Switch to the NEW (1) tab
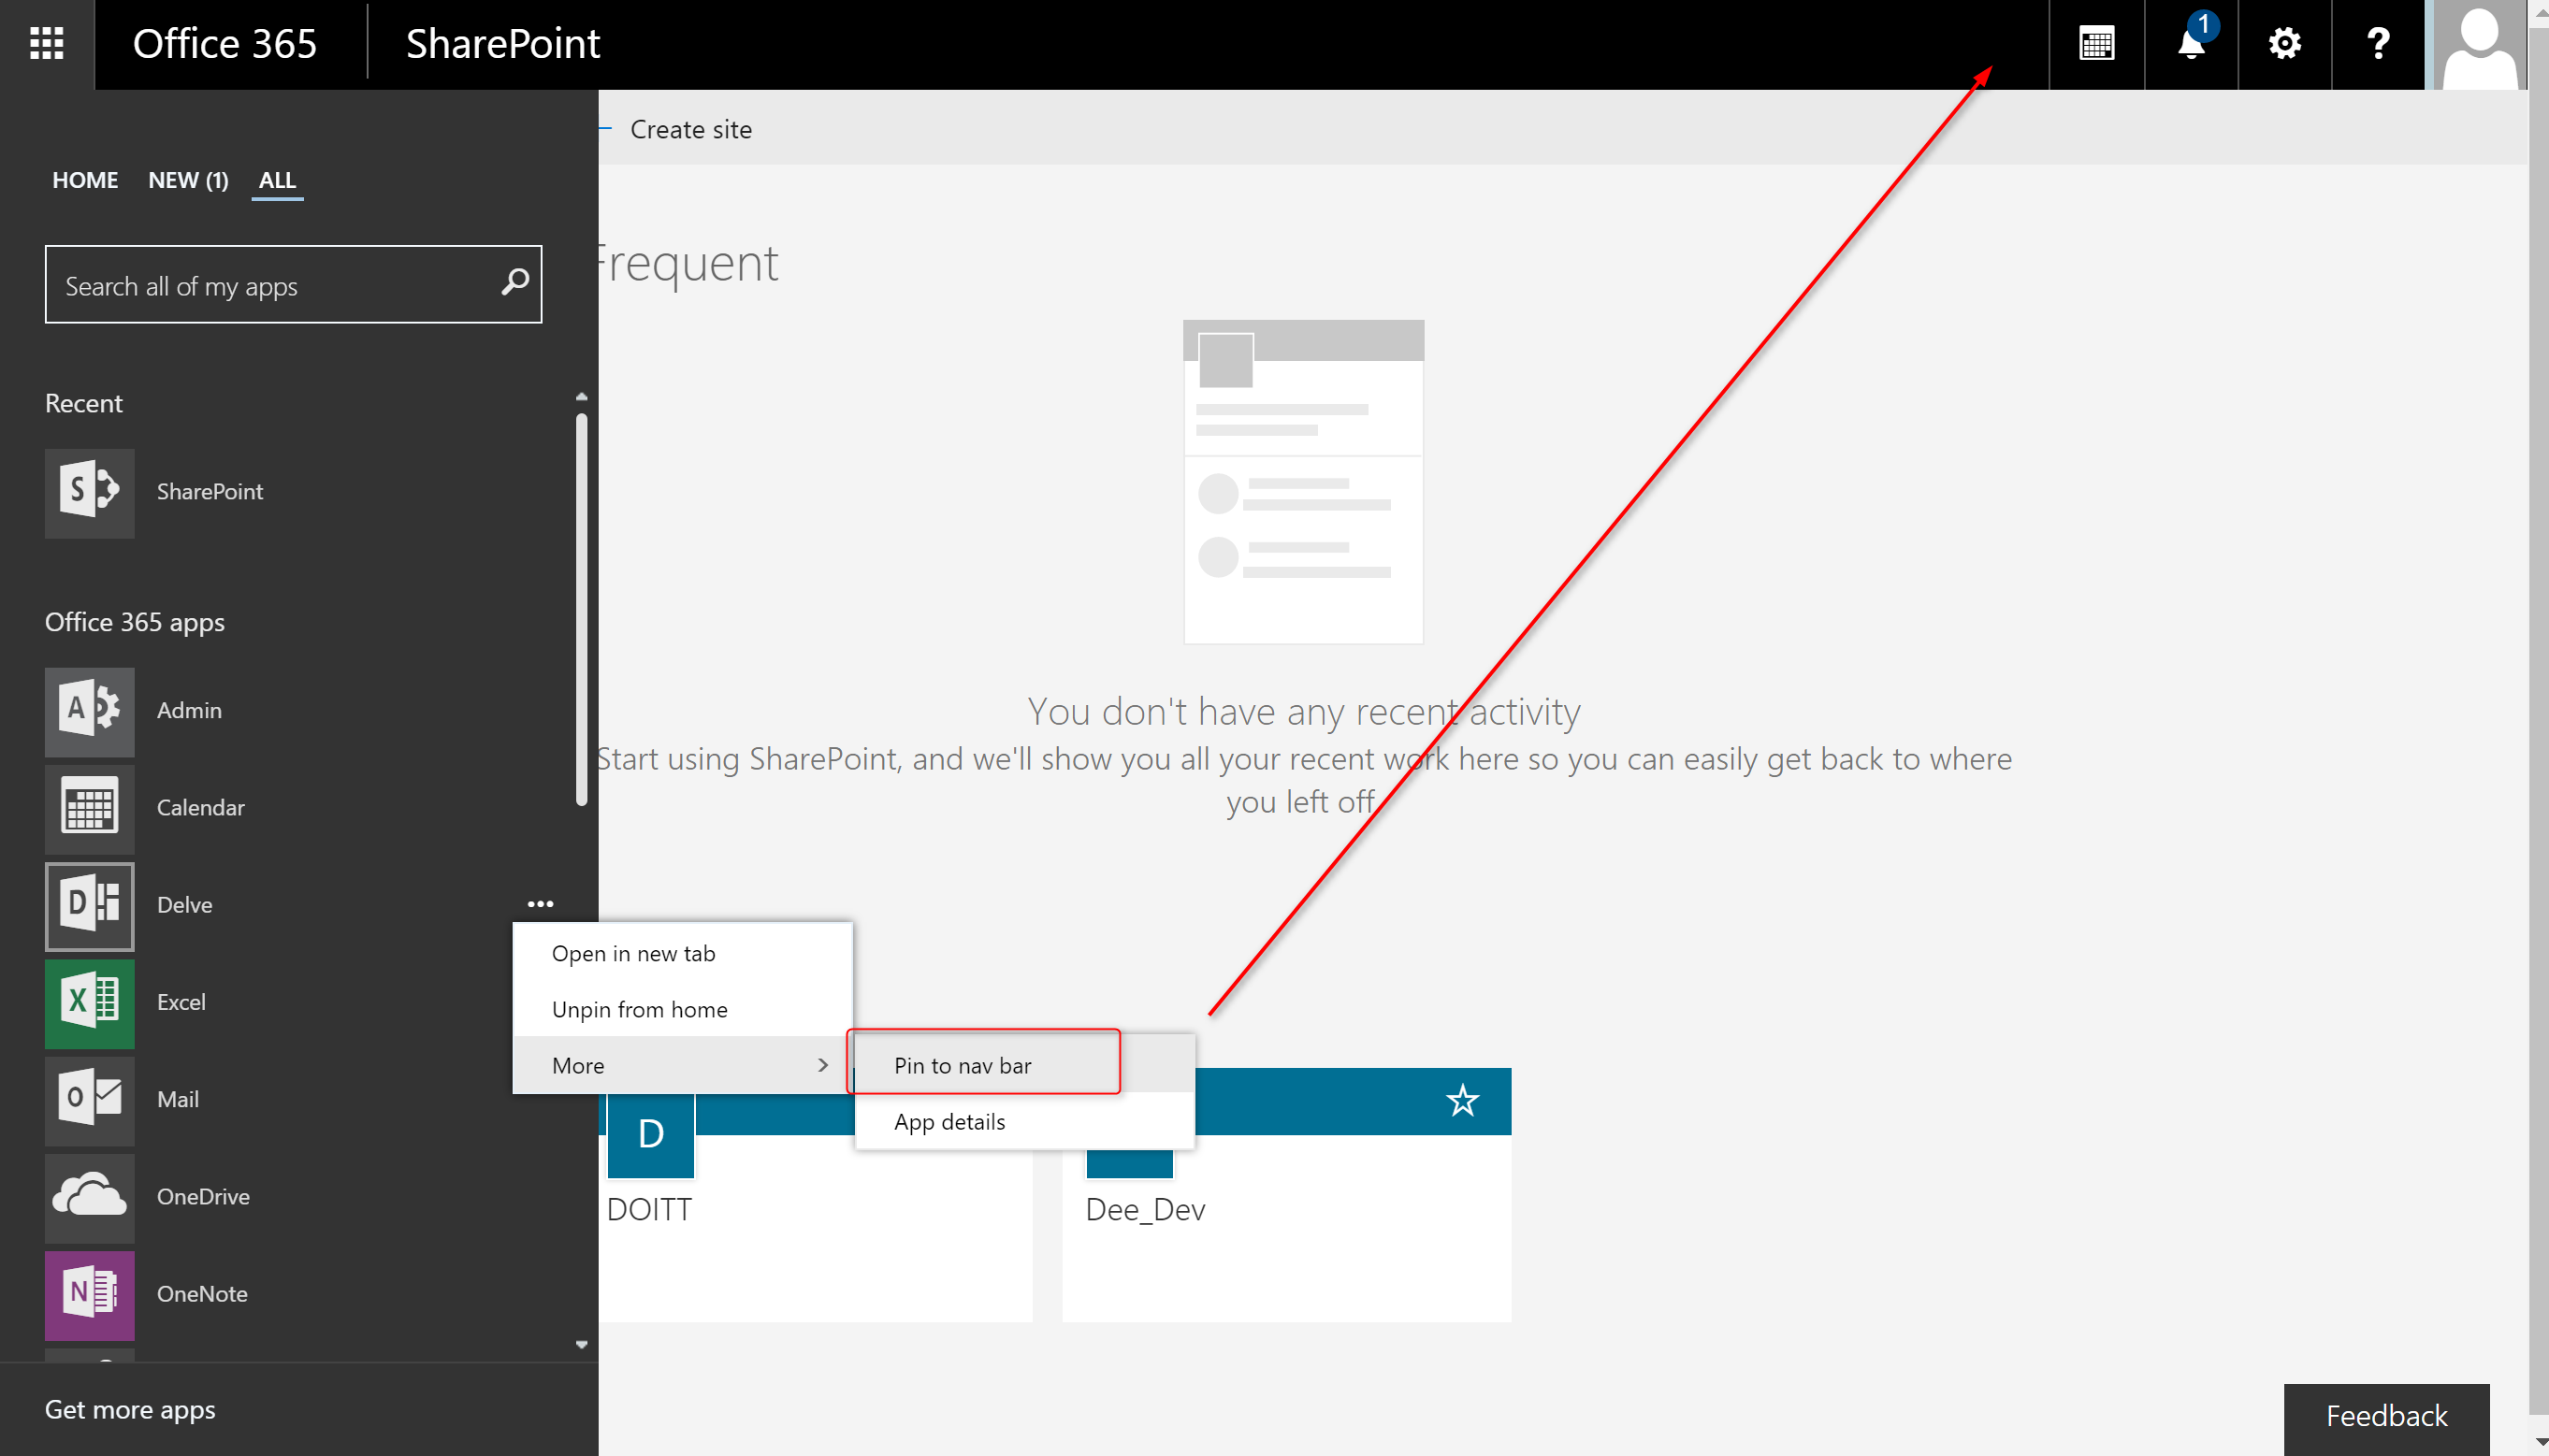Screen dimensions: 2549x1456 point(188,180)
